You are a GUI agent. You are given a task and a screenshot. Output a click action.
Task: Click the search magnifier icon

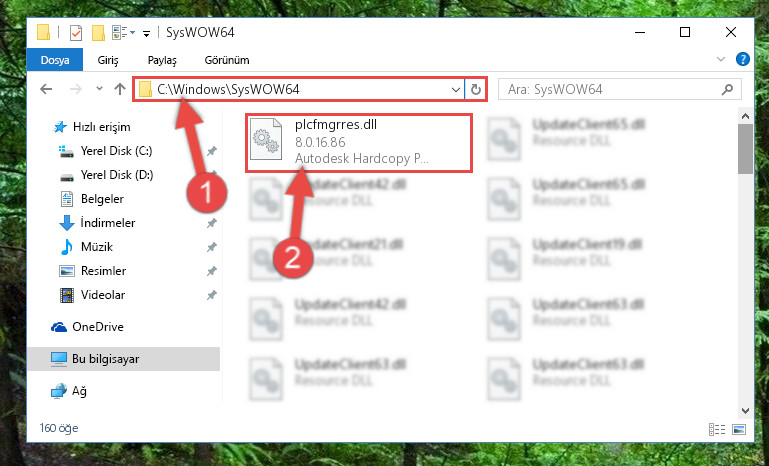(x=727, y=89)
